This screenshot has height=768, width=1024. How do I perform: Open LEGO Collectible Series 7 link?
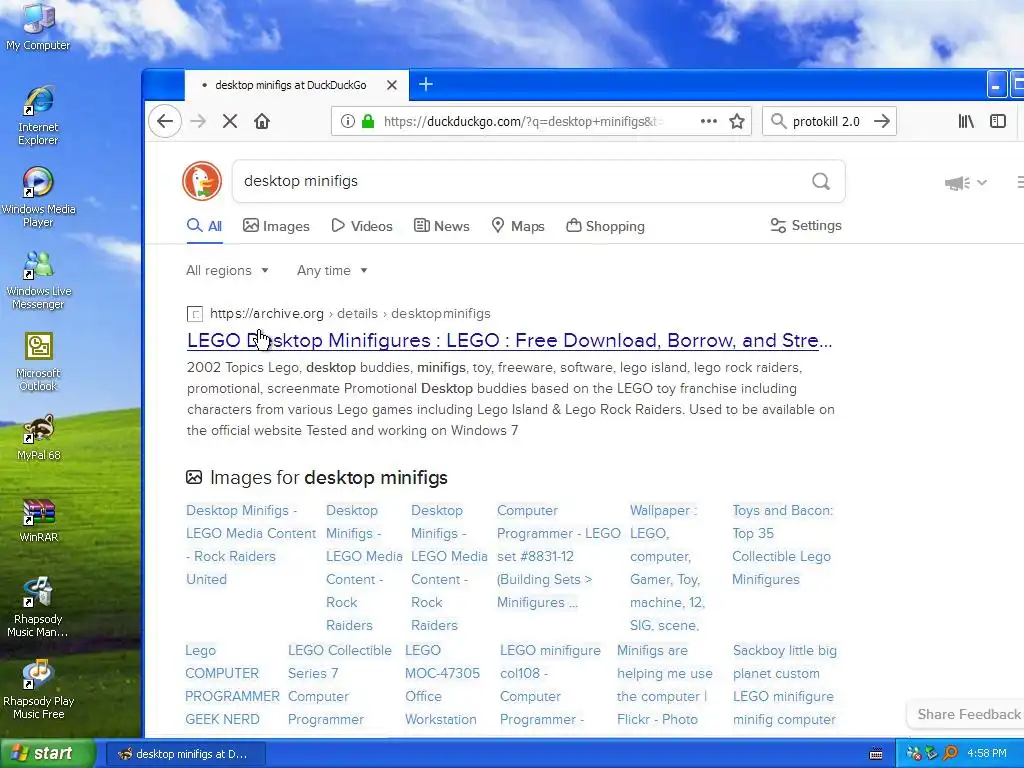pos(340,684)
